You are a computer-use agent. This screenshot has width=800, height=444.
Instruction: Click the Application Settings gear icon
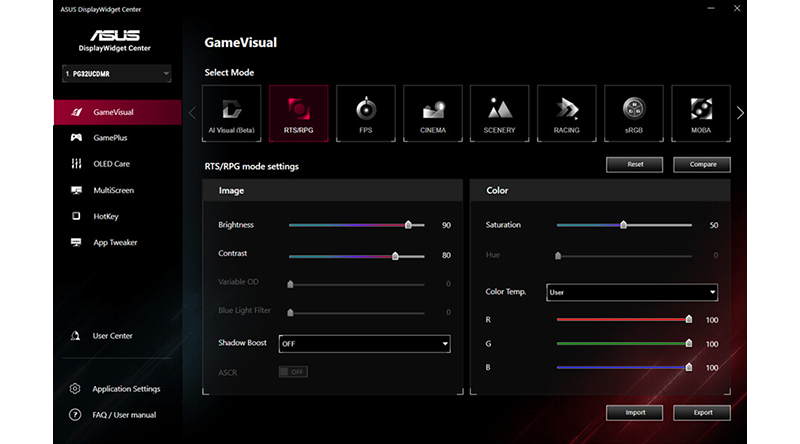75,388
